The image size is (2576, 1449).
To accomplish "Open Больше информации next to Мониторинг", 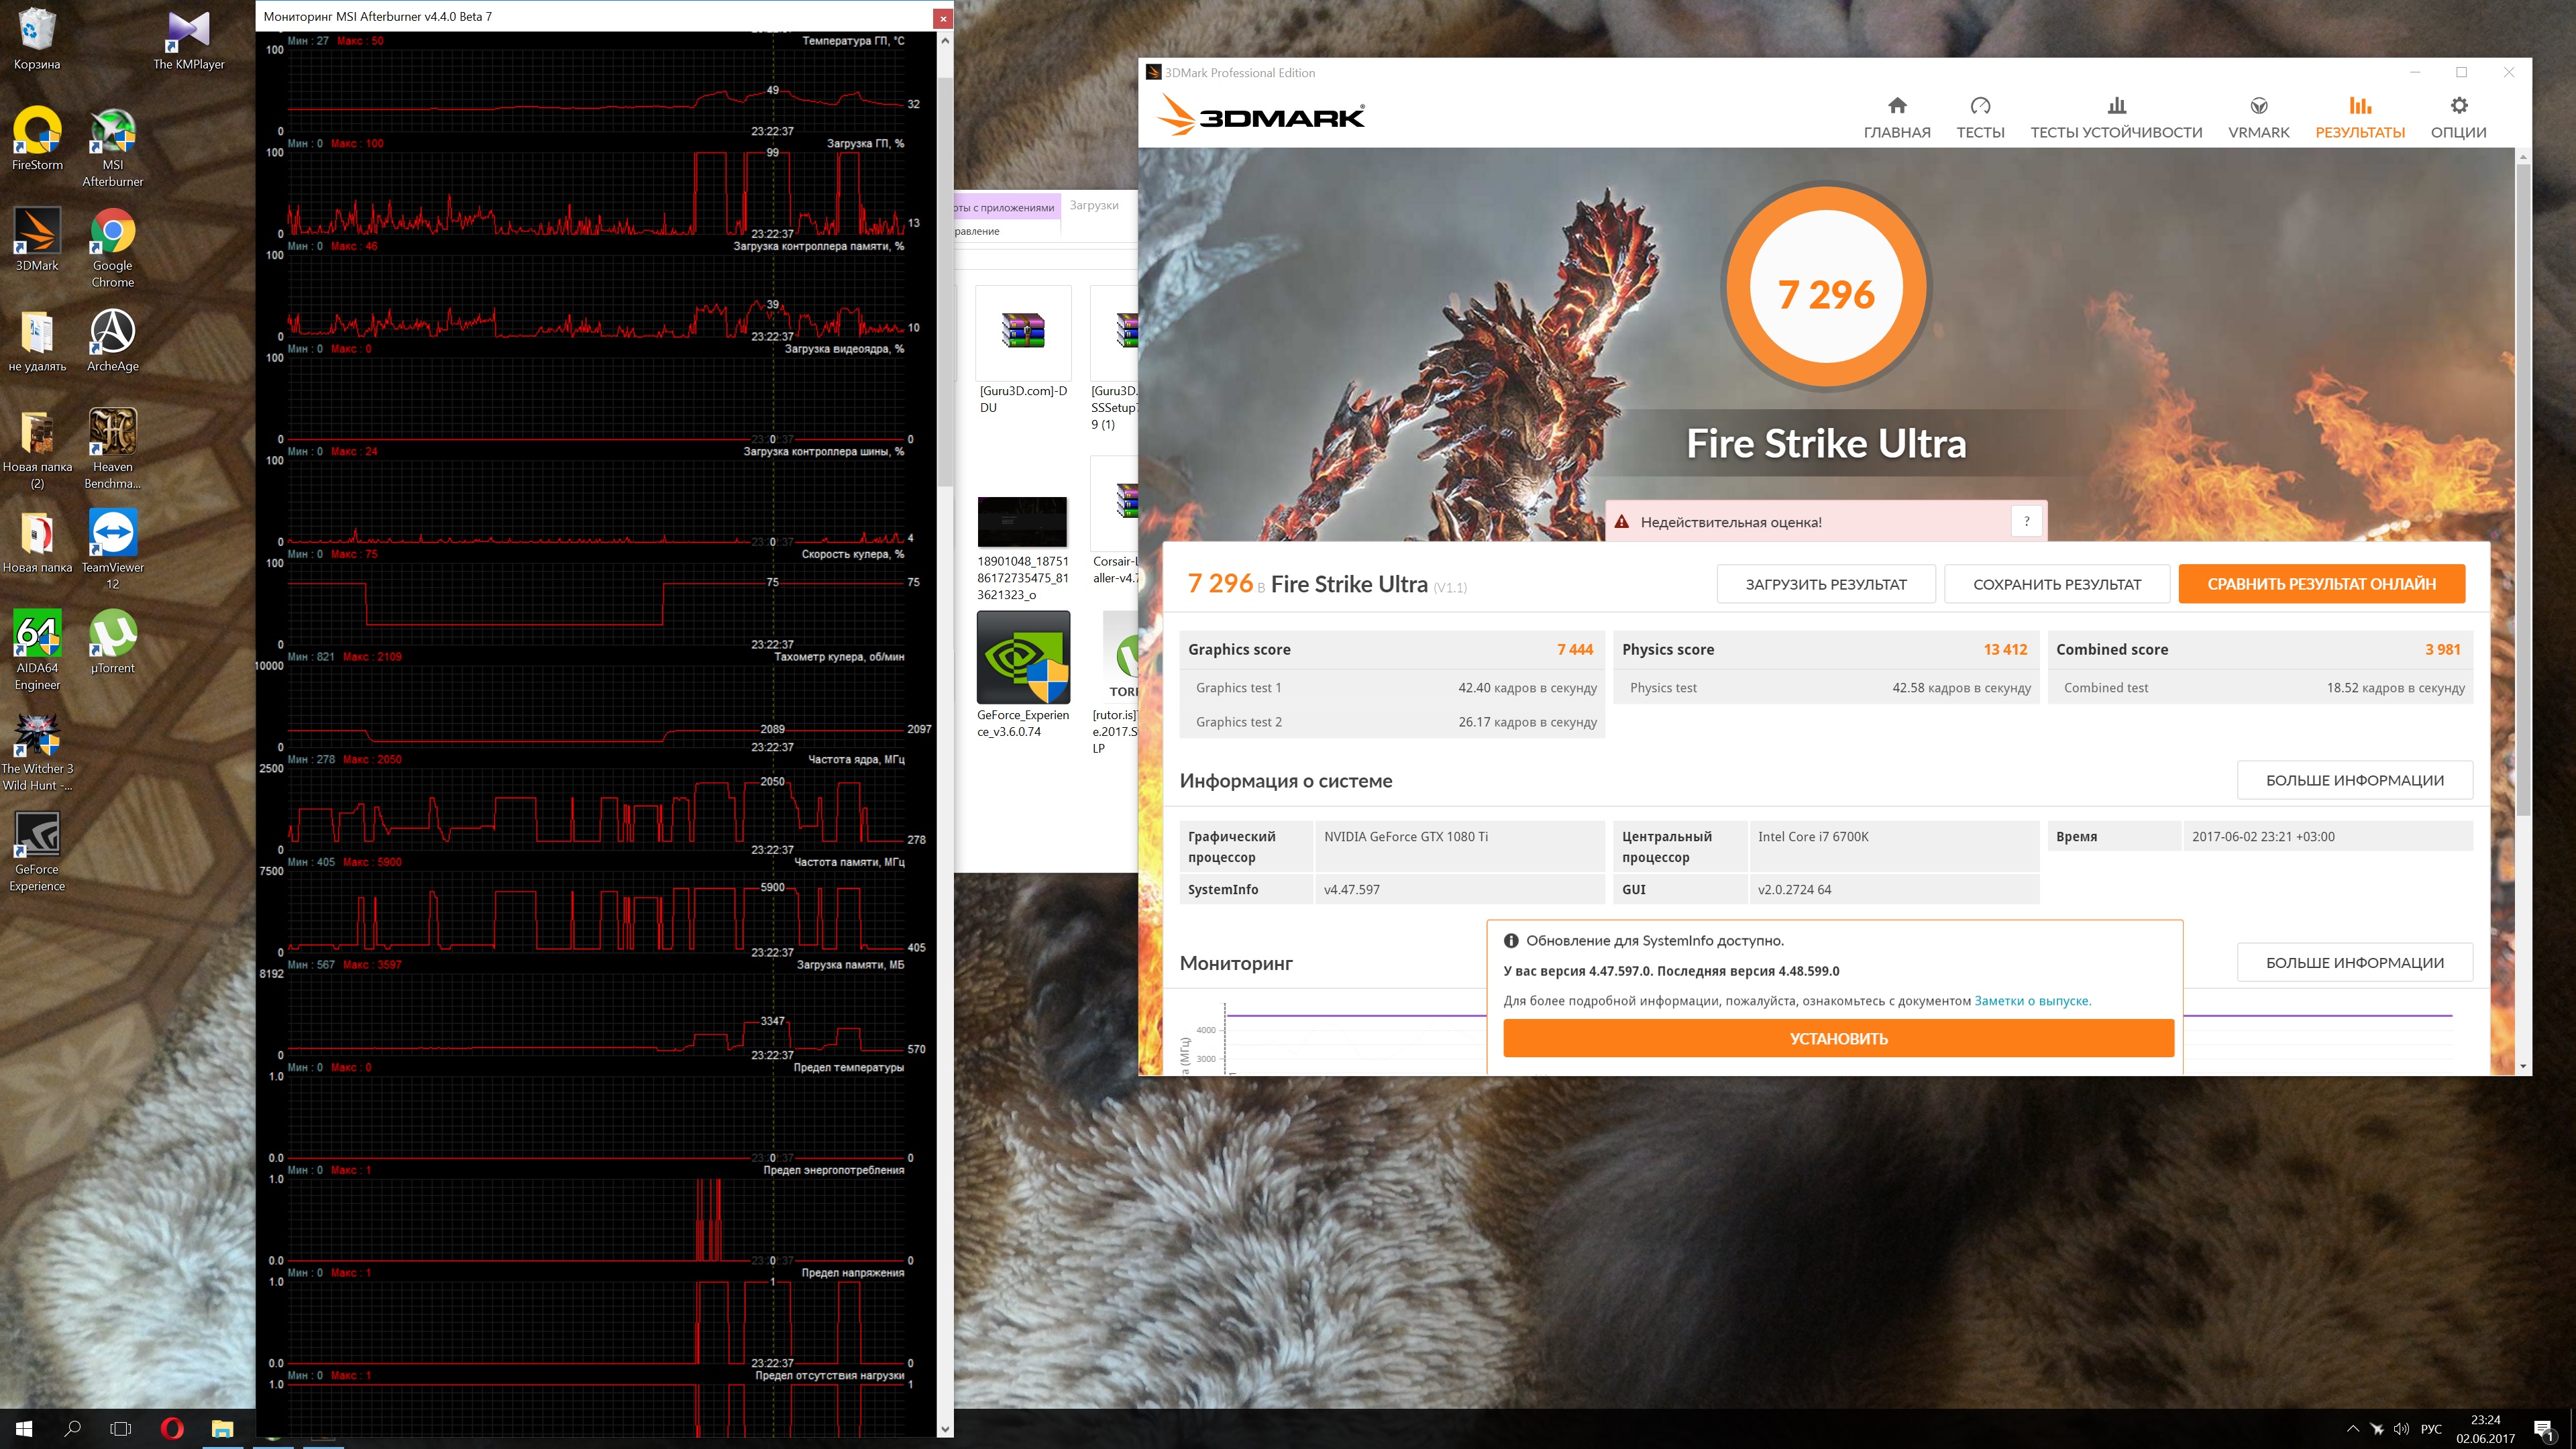I will click(x=2354, y=962).
